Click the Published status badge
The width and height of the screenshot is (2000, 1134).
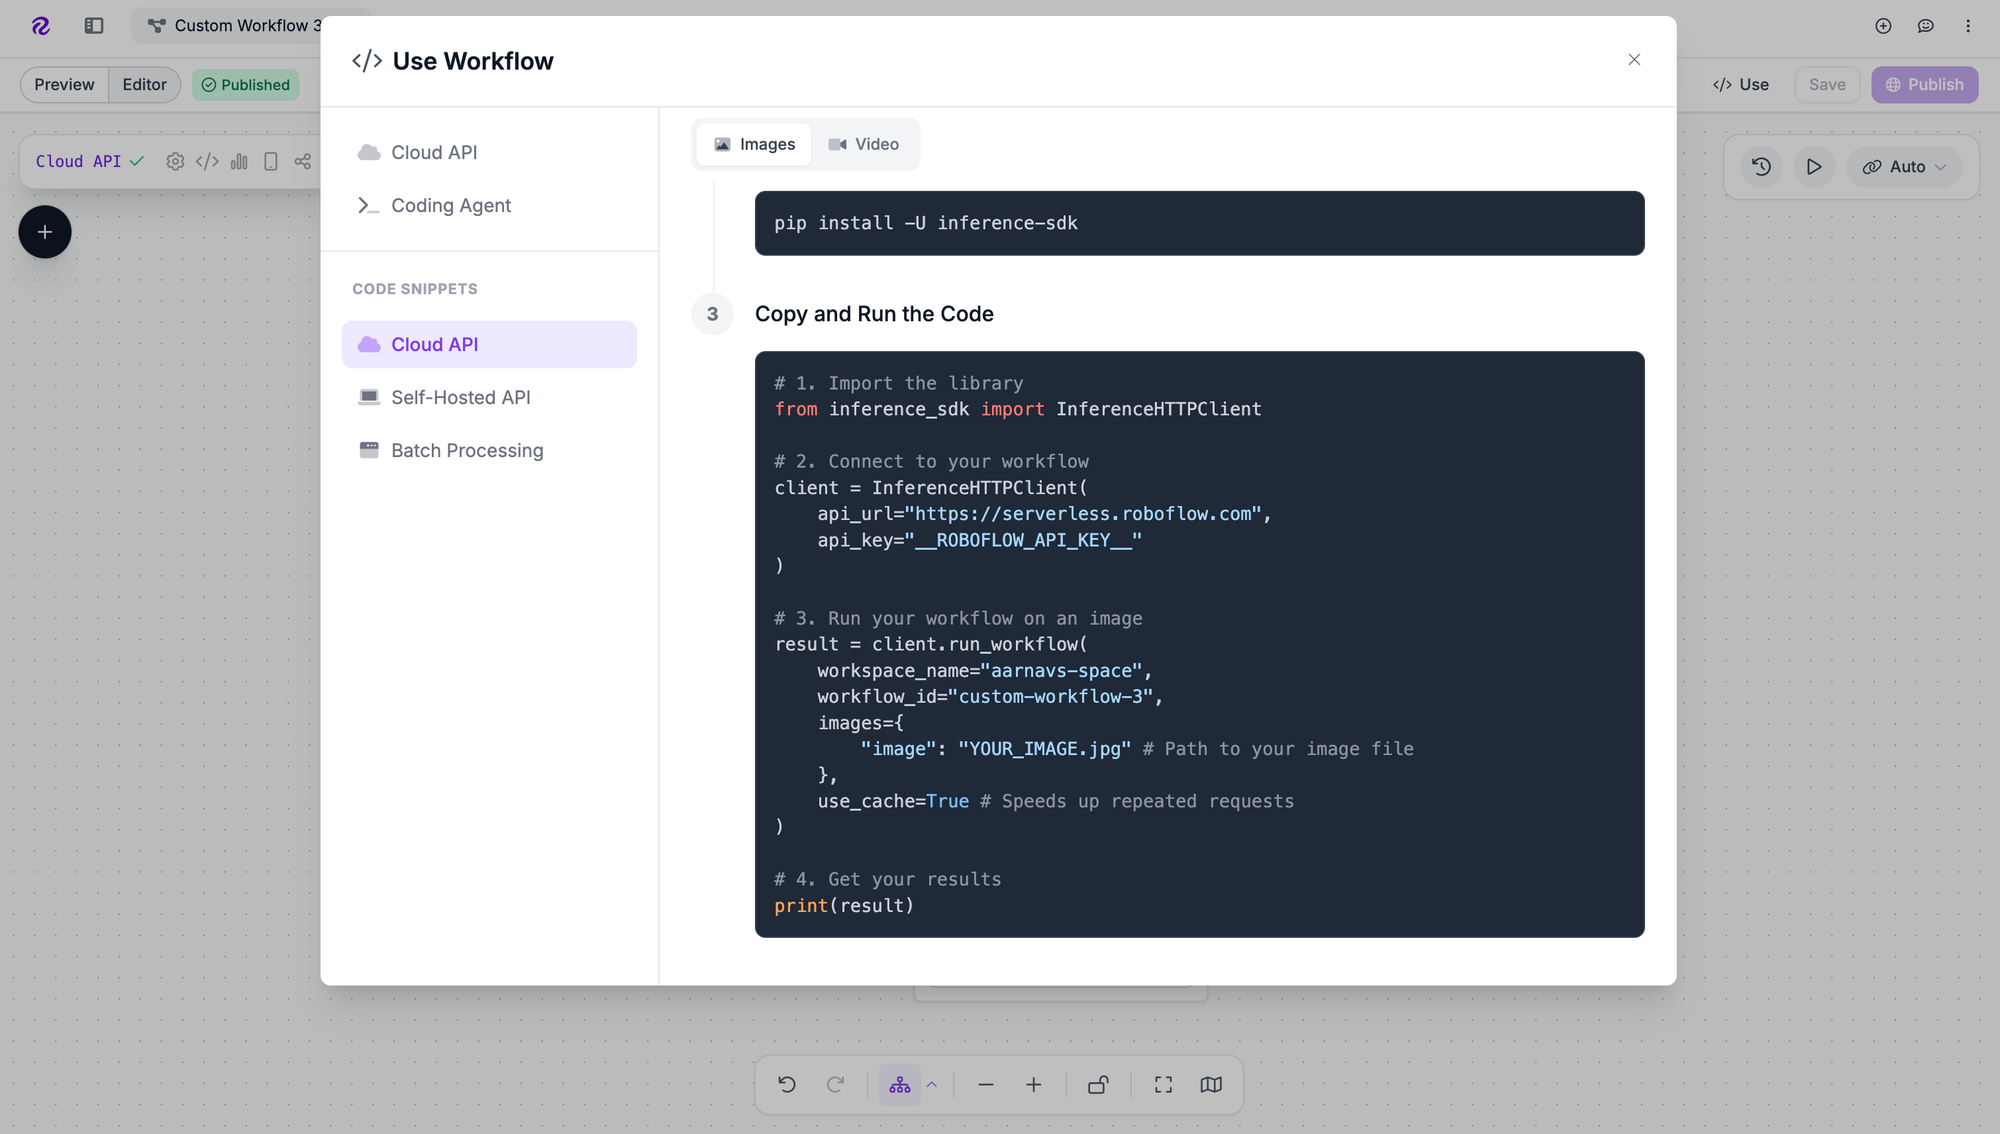click(x=246, y=85)
